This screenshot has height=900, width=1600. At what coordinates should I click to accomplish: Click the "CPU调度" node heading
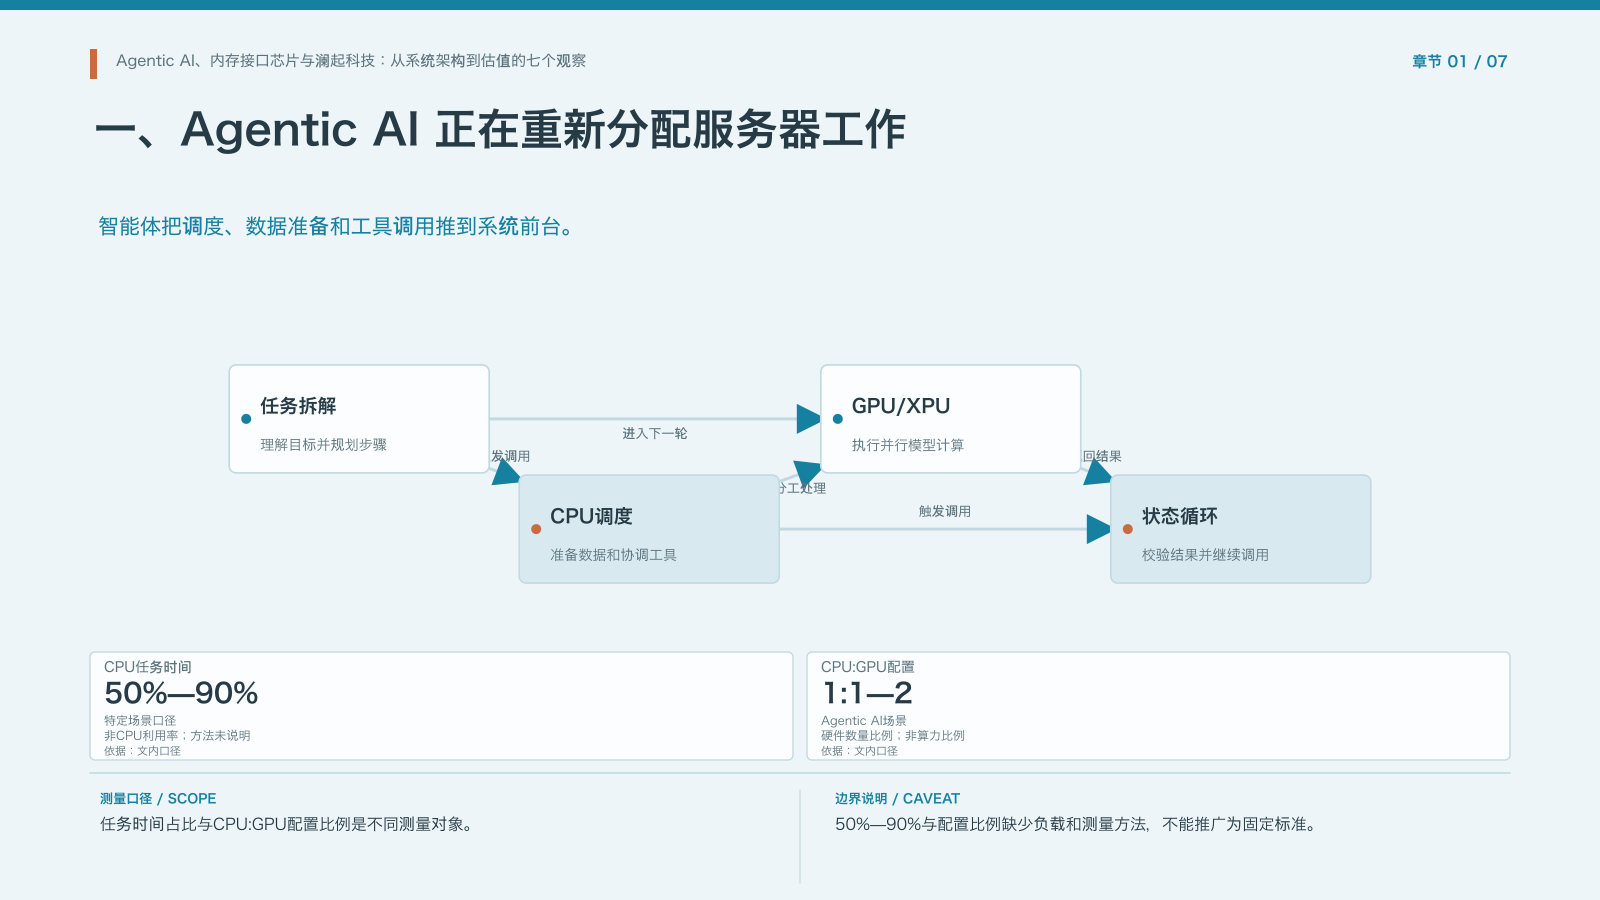coord(591,516)
